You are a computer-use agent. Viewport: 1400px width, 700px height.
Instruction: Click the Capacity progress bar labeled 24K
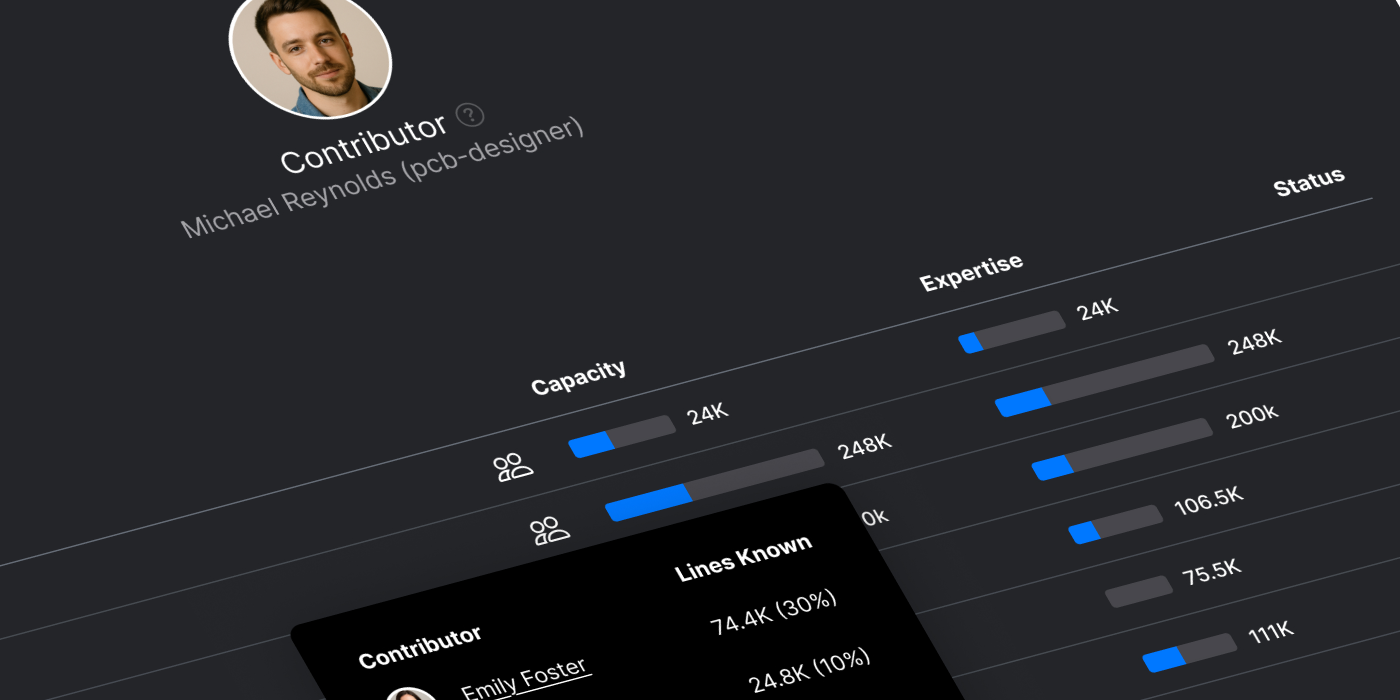(x=622, y=436)
